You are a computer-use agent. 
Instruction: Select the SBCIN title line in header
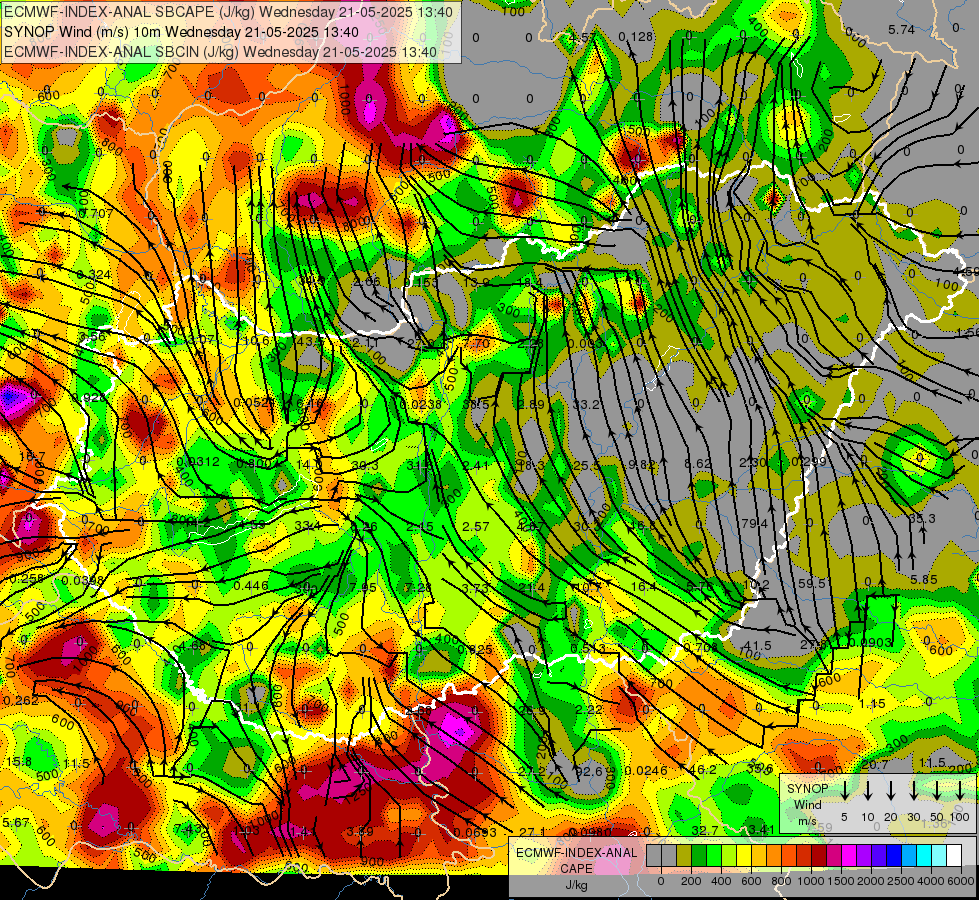(x=220, y=52)
